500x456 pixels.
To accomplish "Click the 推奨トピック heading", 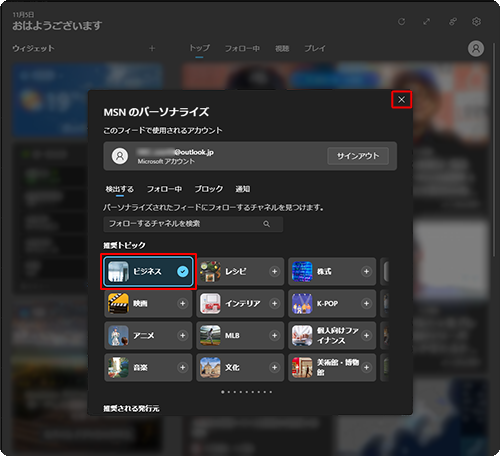I will tap(124, 245).
